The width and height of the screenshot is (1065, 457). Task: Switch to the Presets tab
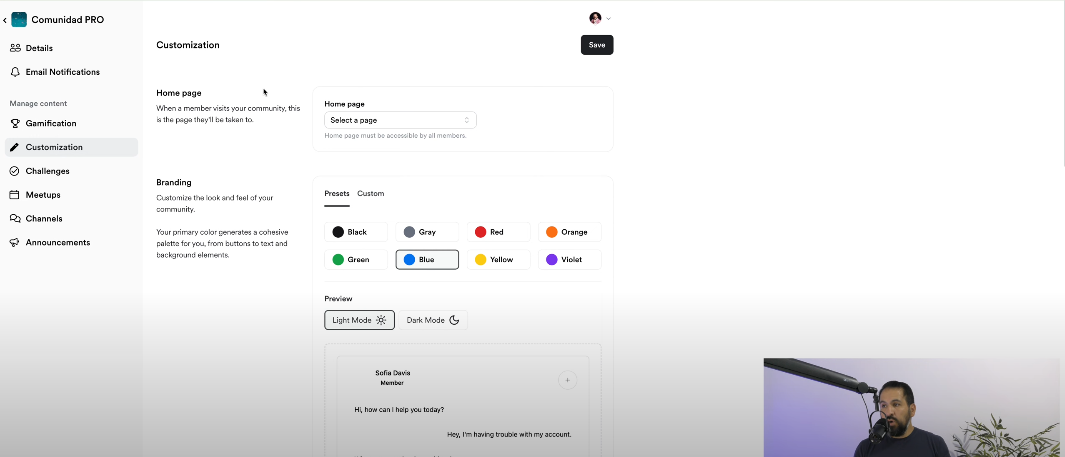(x=337, y=194)
